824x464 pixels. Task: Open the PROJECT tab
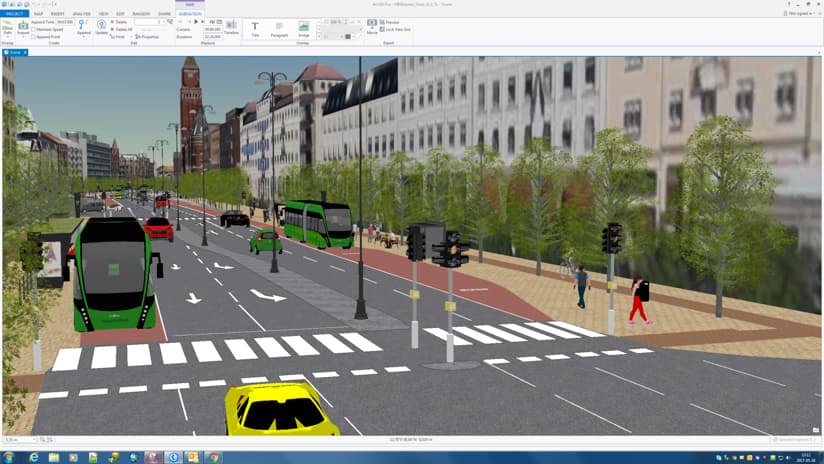(15, 14)
